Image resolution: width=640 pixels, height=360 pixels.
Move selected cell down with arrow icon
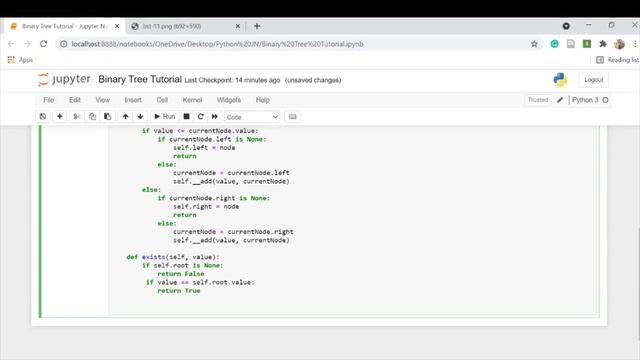[140, 117]
